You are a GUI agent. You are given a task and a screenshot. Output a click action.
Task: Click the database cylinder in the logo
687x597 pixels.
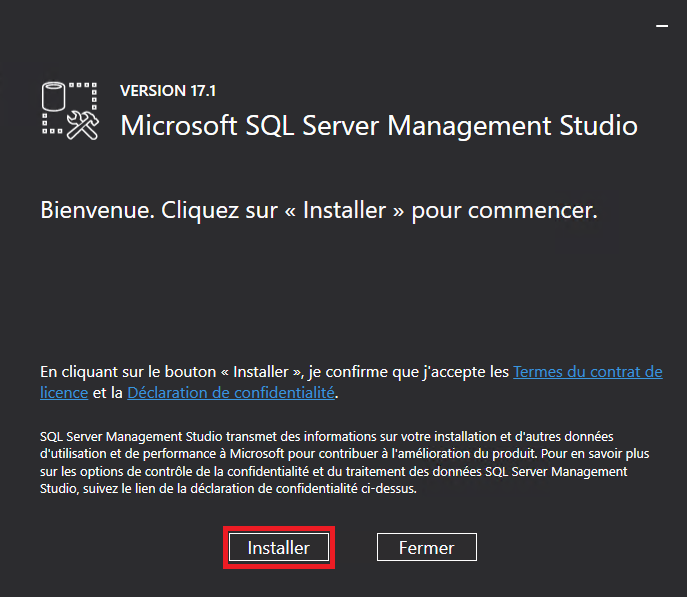coord(54,99)
